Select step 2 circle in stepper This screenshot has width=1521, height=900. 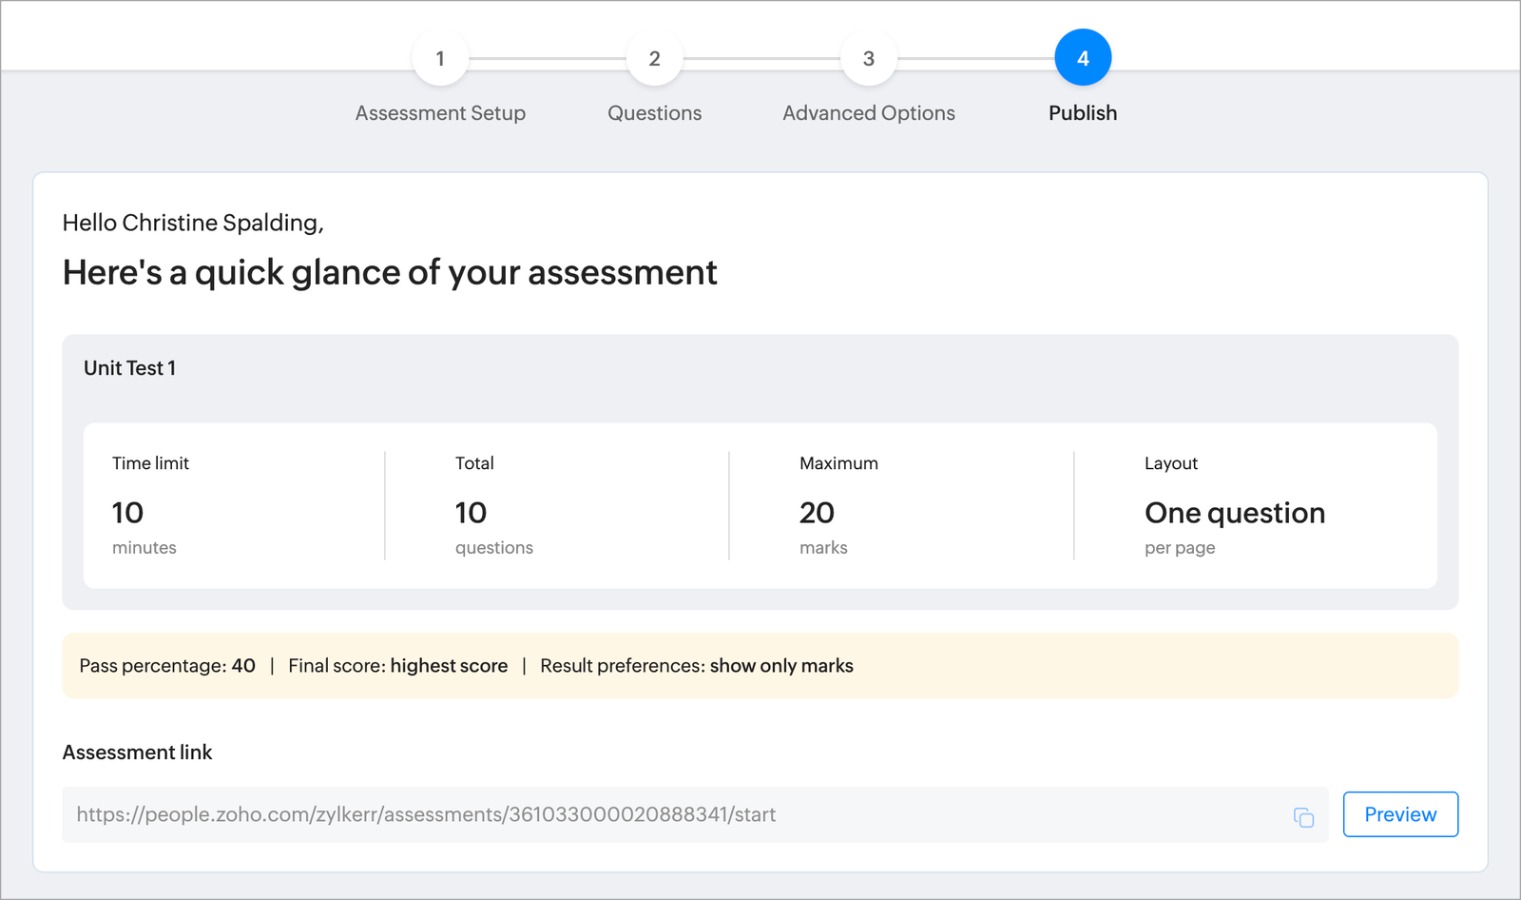point(654,59)
